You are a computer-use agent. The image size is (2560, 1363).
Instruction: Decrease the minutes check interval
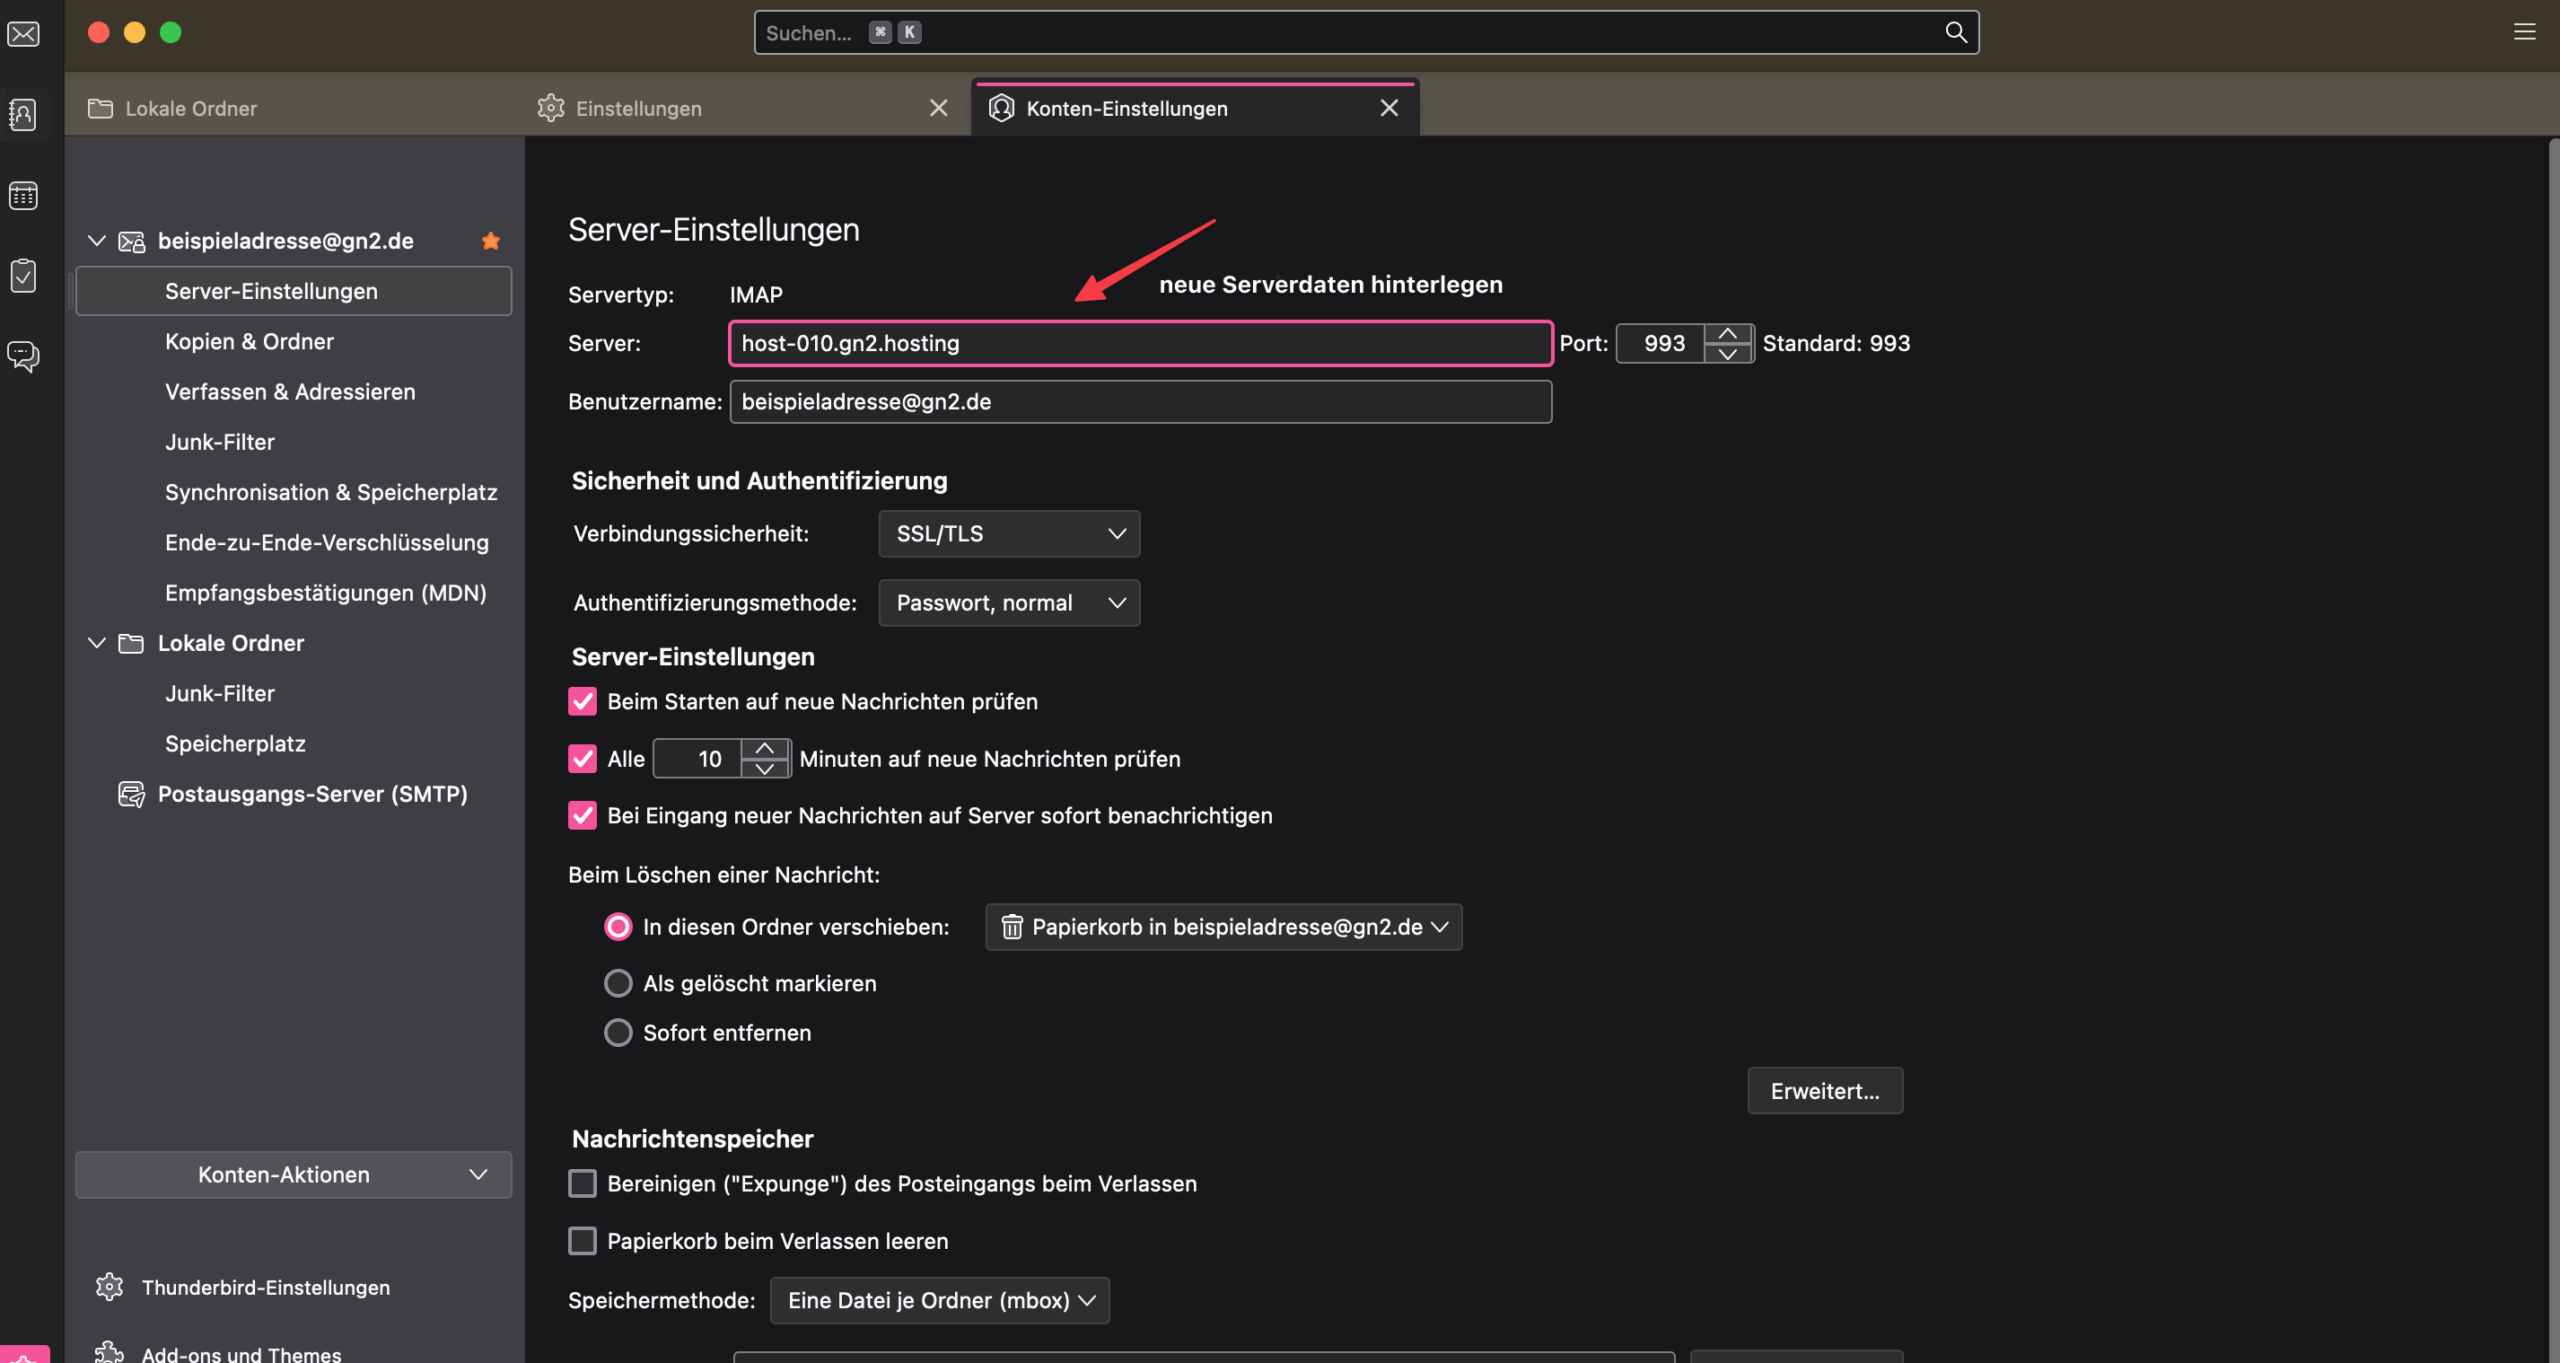point(765,768)
